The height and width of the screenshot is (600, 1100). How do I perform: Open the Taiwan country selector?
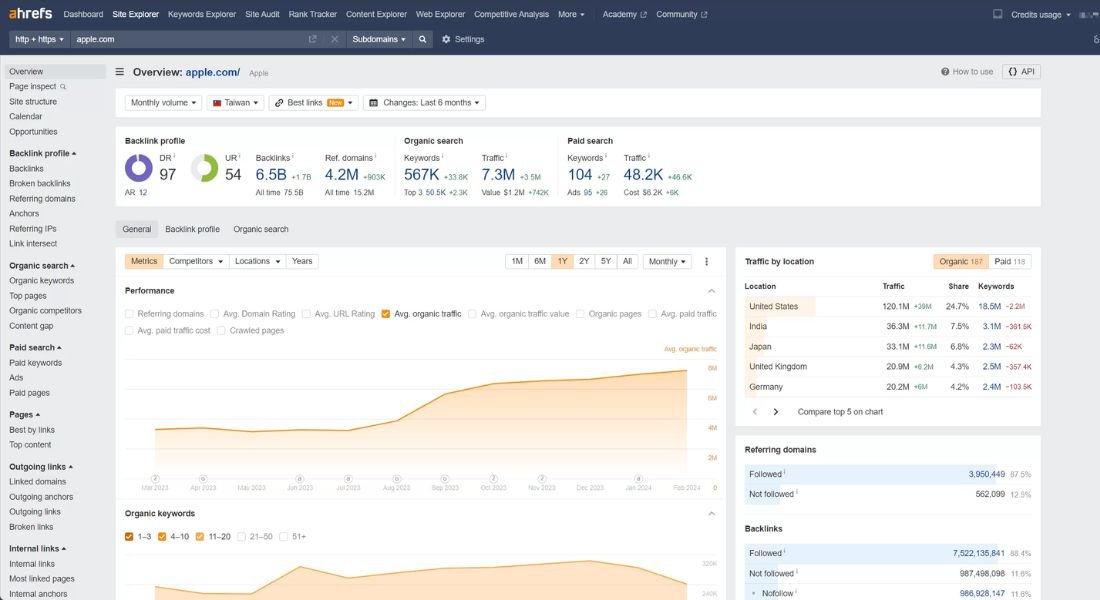(232, 102)
